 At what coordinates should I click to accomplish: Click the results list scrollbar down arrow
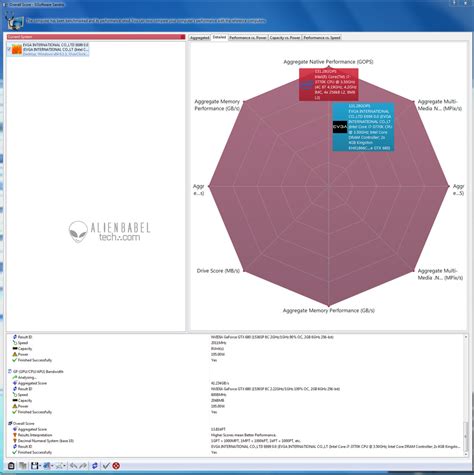pos(466,454)
